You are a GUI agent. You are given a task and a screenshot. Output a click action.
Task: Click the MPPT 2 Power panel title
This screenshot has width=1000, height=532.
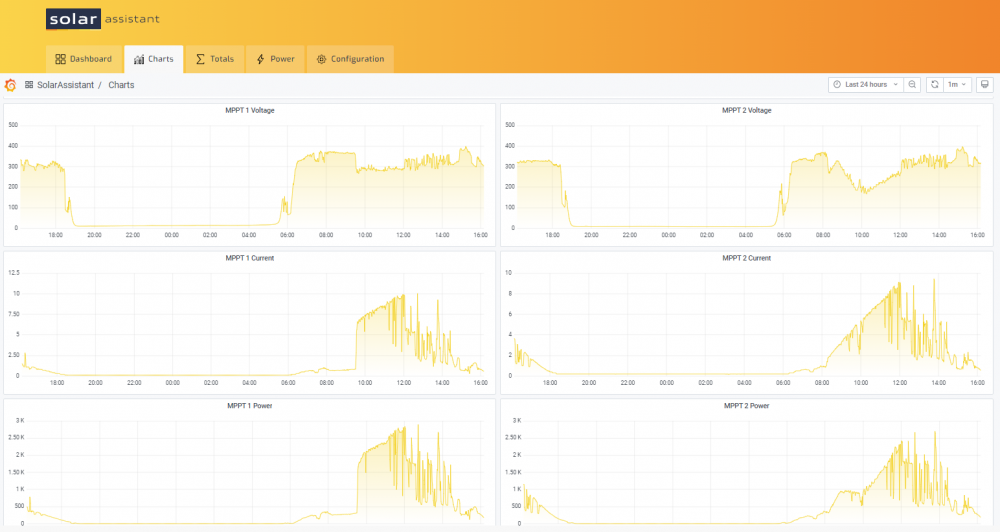[x=746, y=406]
